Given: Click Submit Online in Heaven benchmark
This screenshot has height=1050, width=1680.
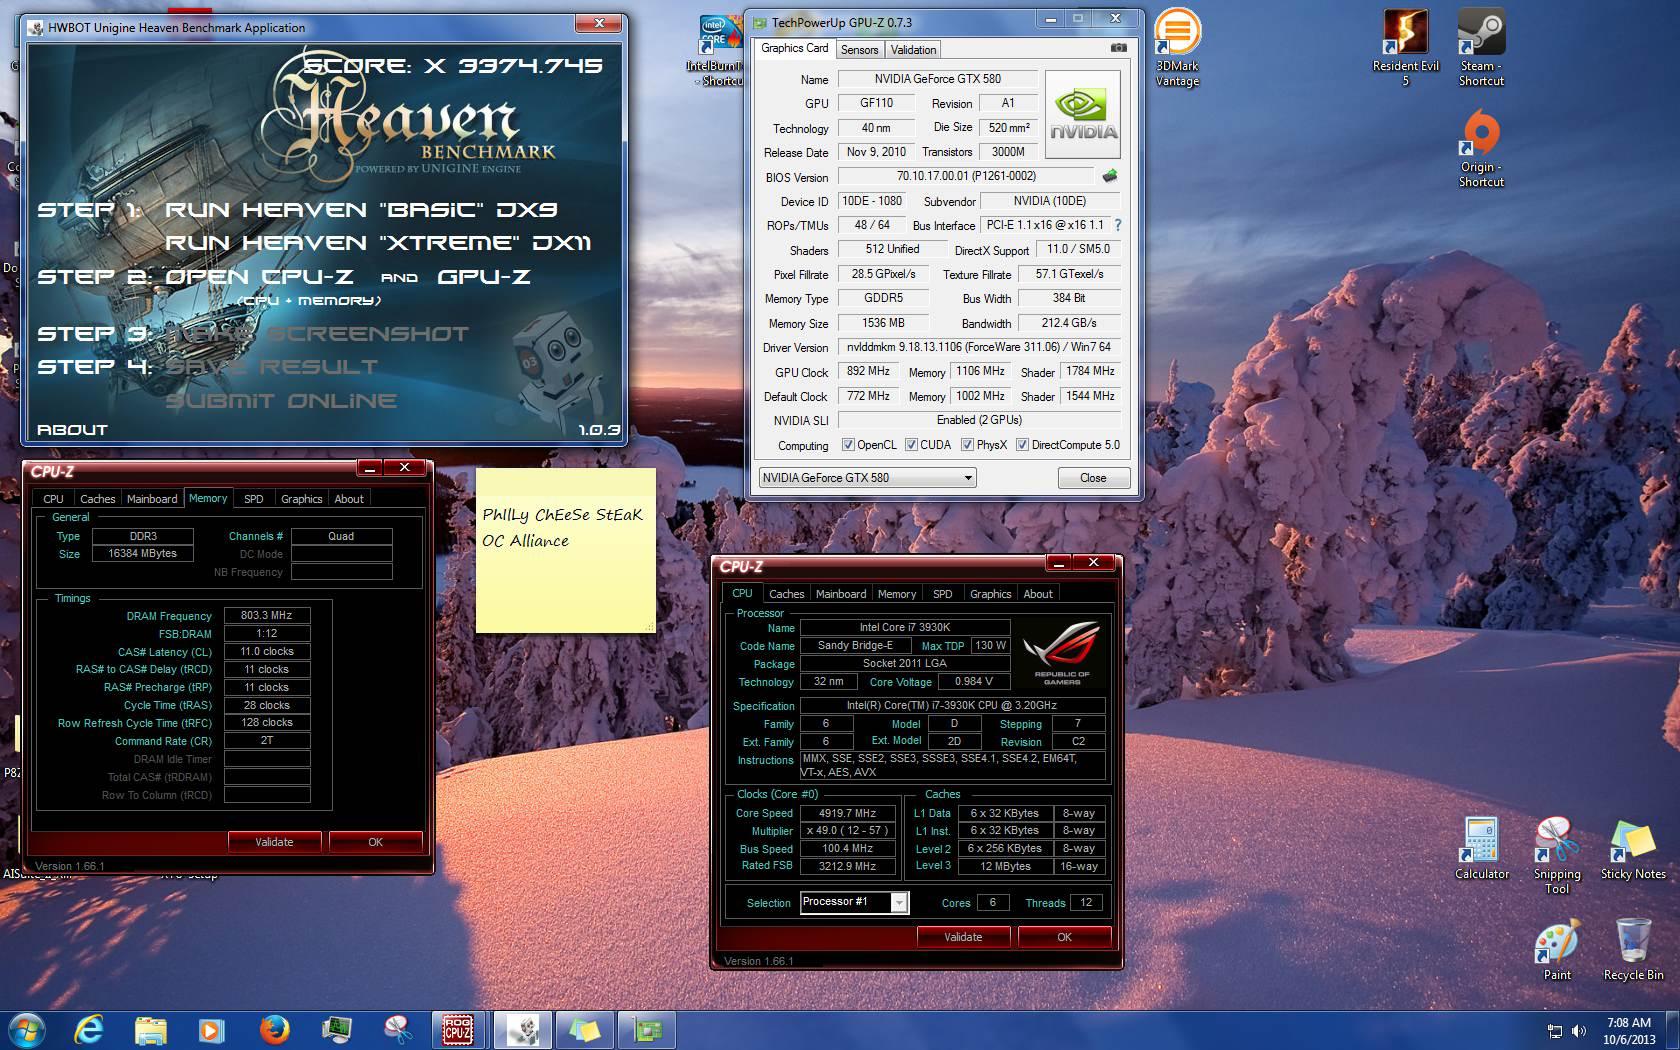Looking at the screenshot, I should click(x=281, y=401).
